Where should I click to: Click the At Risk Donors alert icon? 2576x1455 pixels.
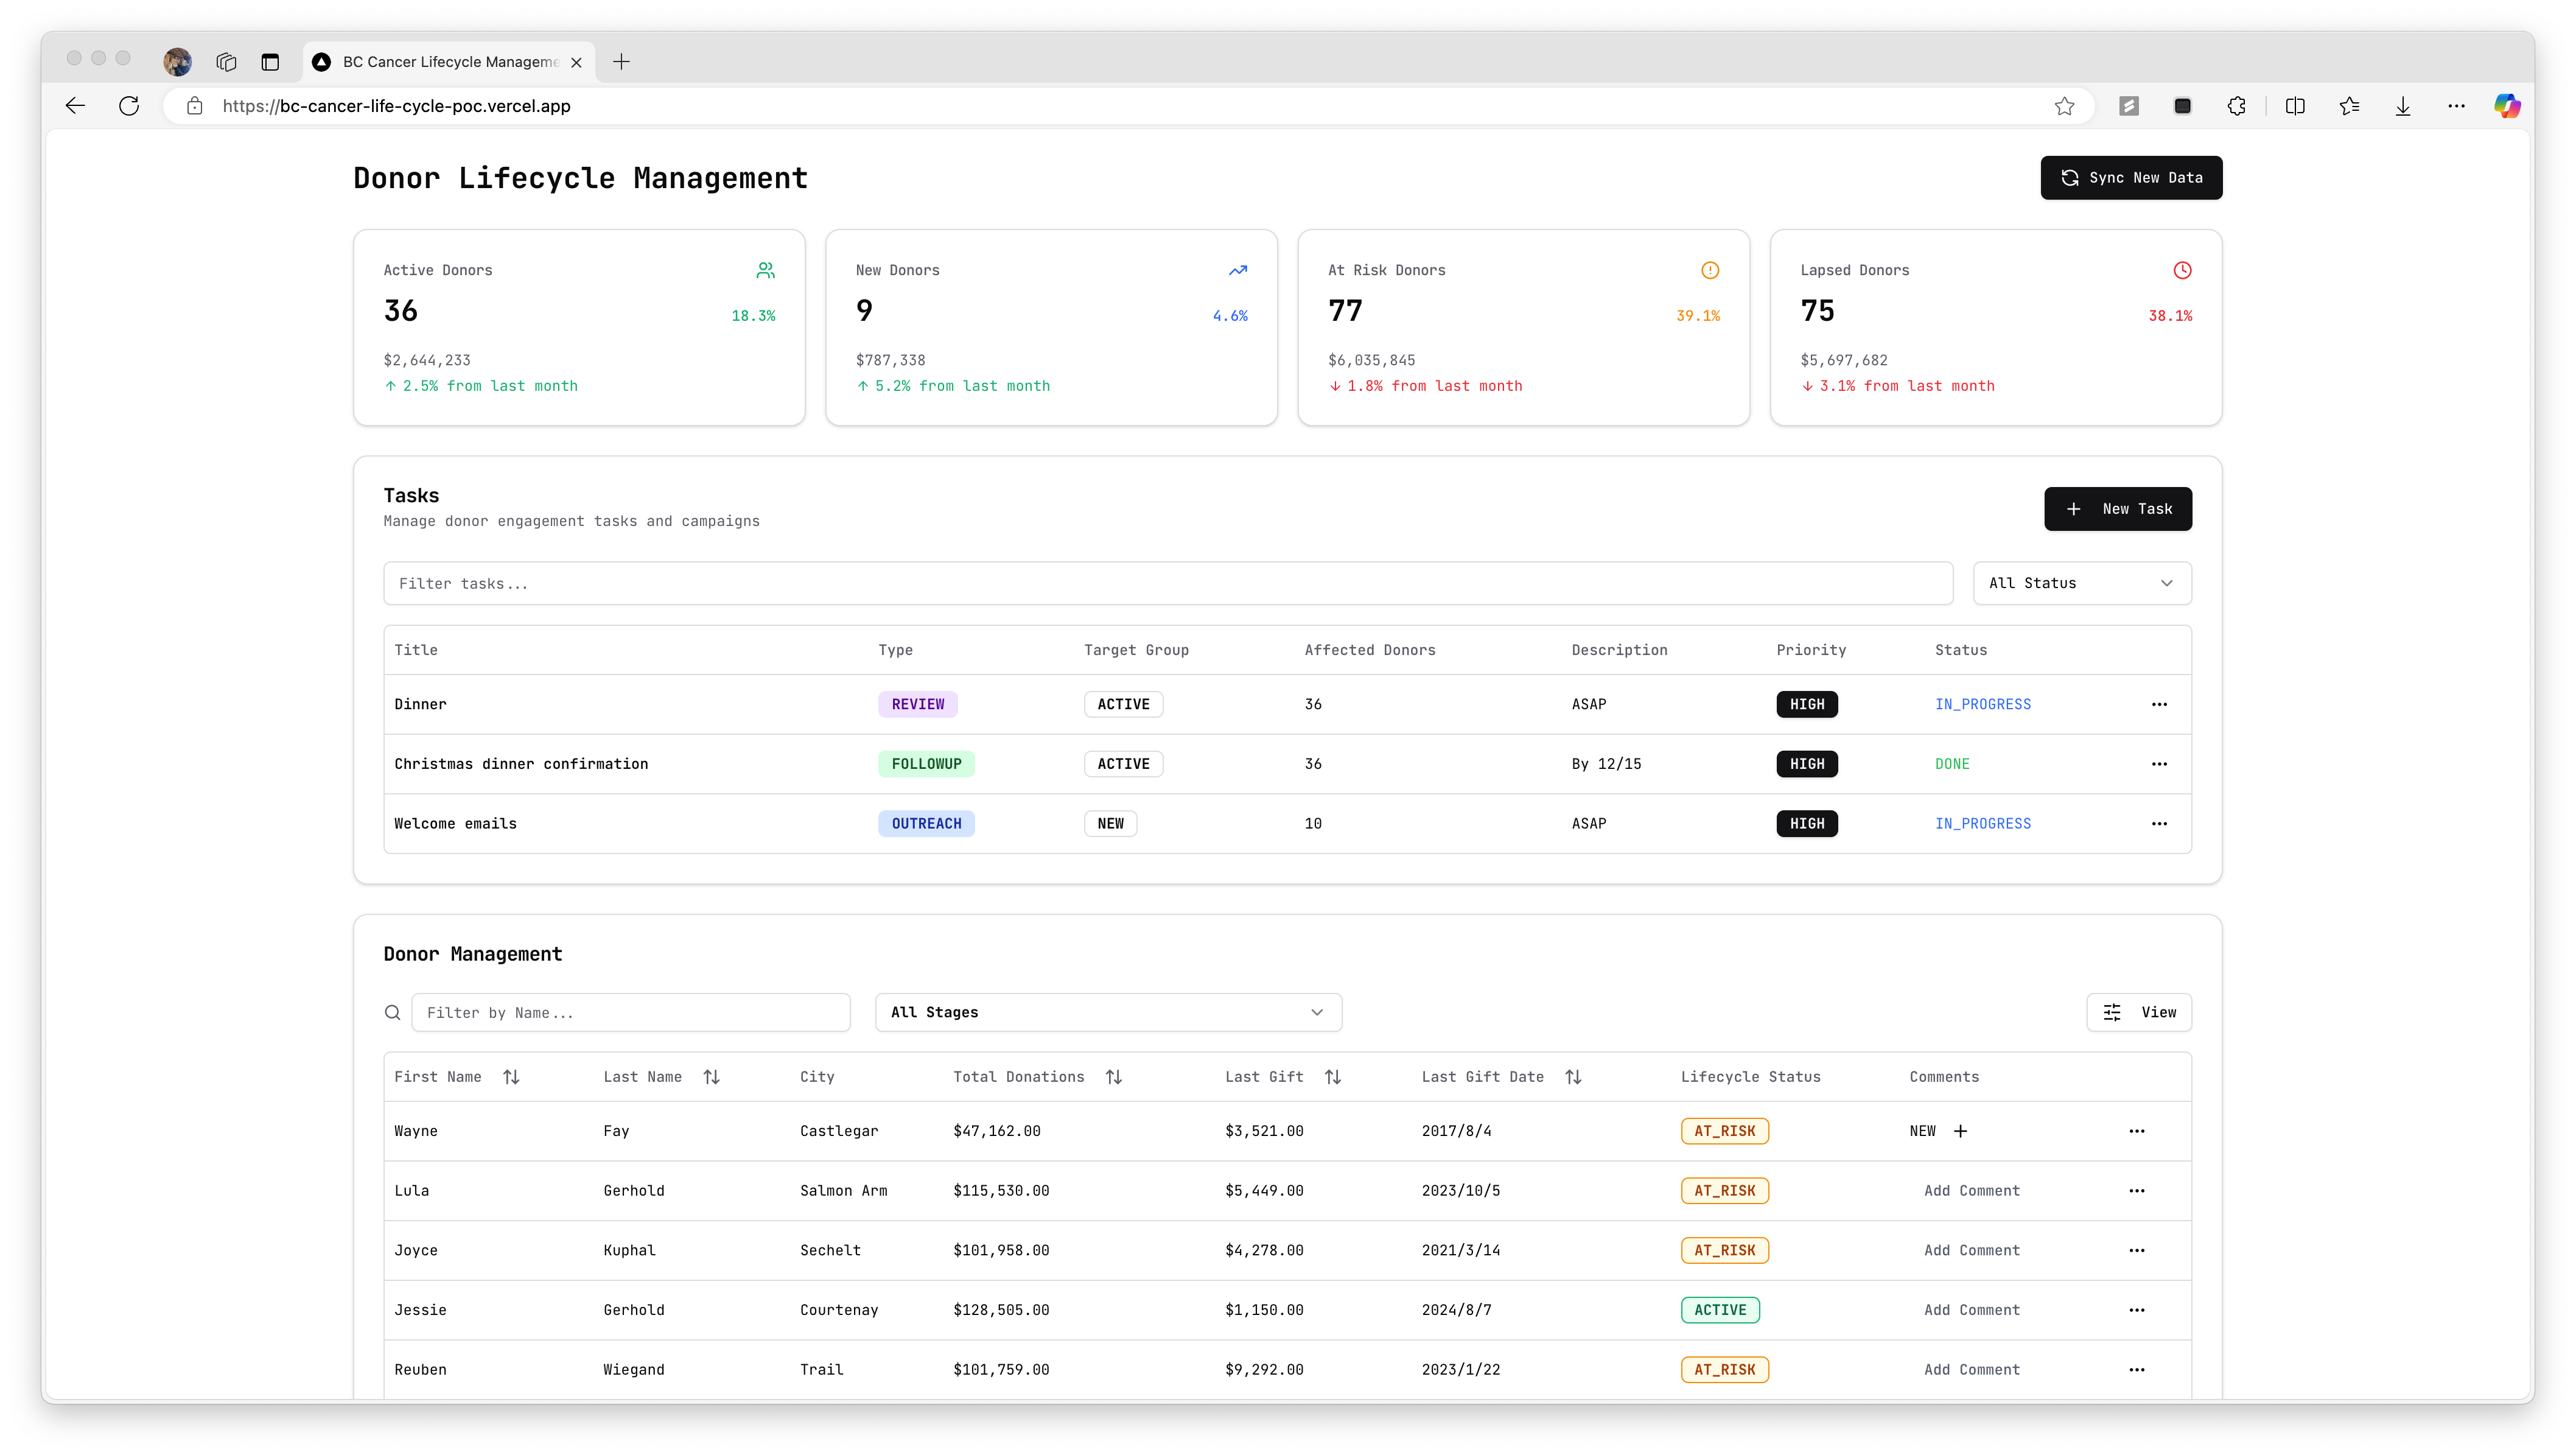(x=1710, y=270)
